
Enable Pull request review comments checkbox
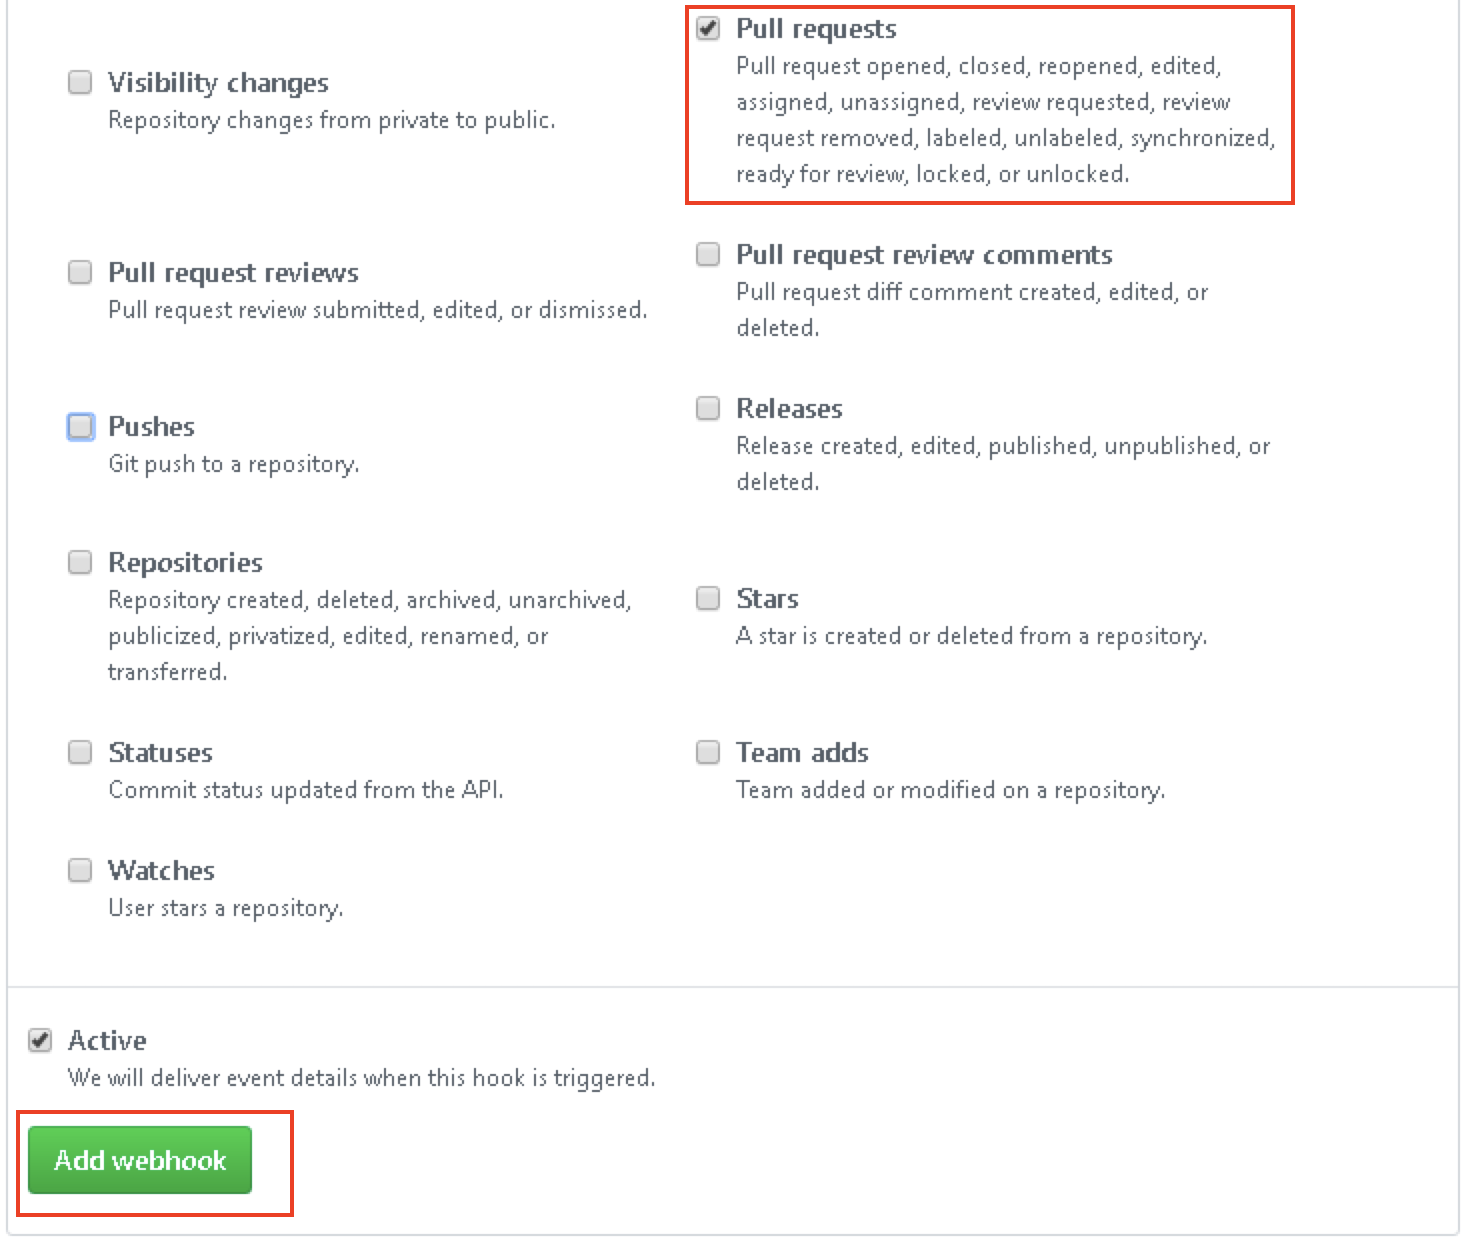[x=708, y=254]
